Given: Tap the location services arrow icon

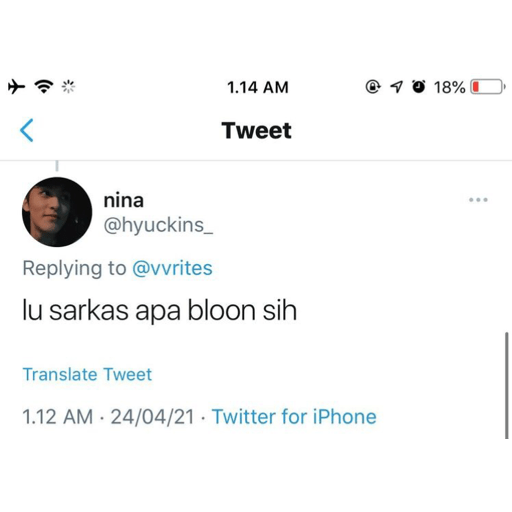Looking at the screenshot, I should point(396,87).
